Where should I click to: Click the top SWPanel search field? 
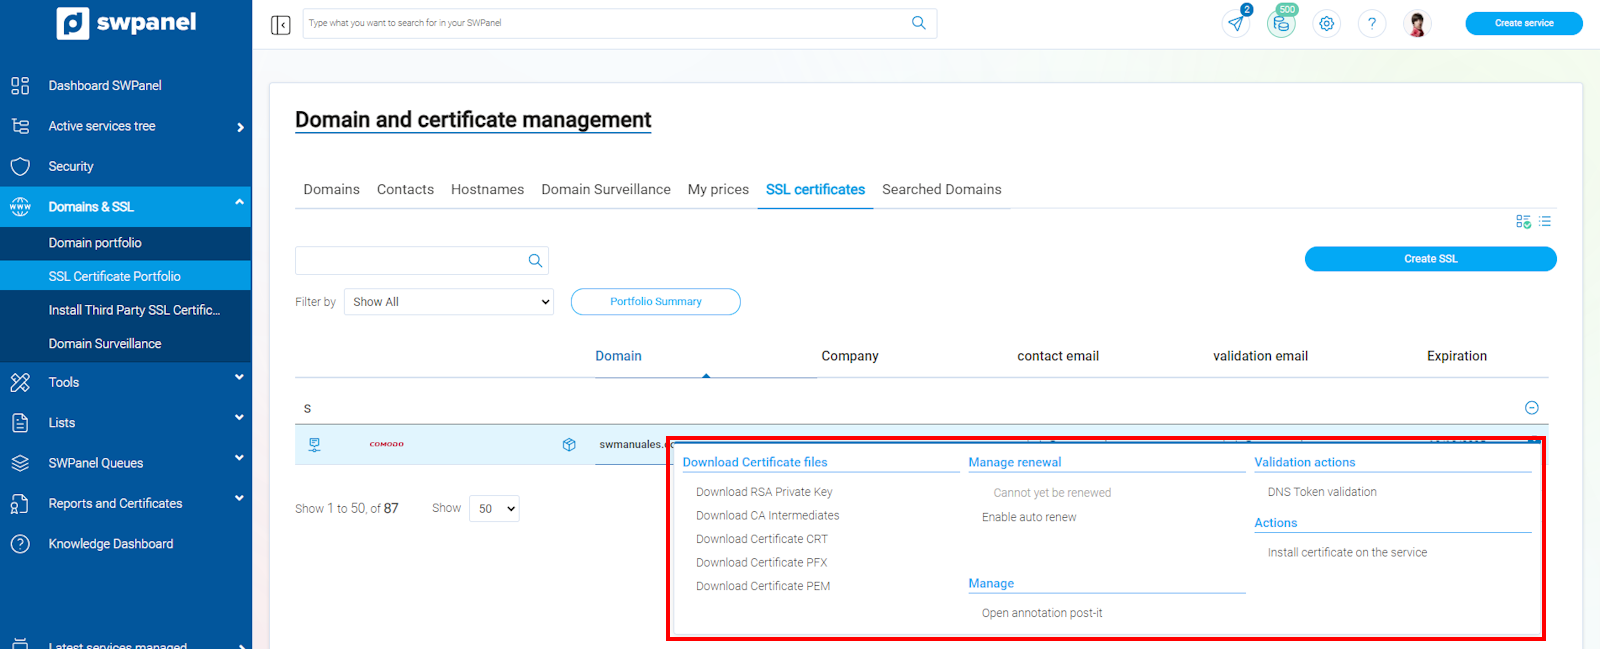[605, 23]
